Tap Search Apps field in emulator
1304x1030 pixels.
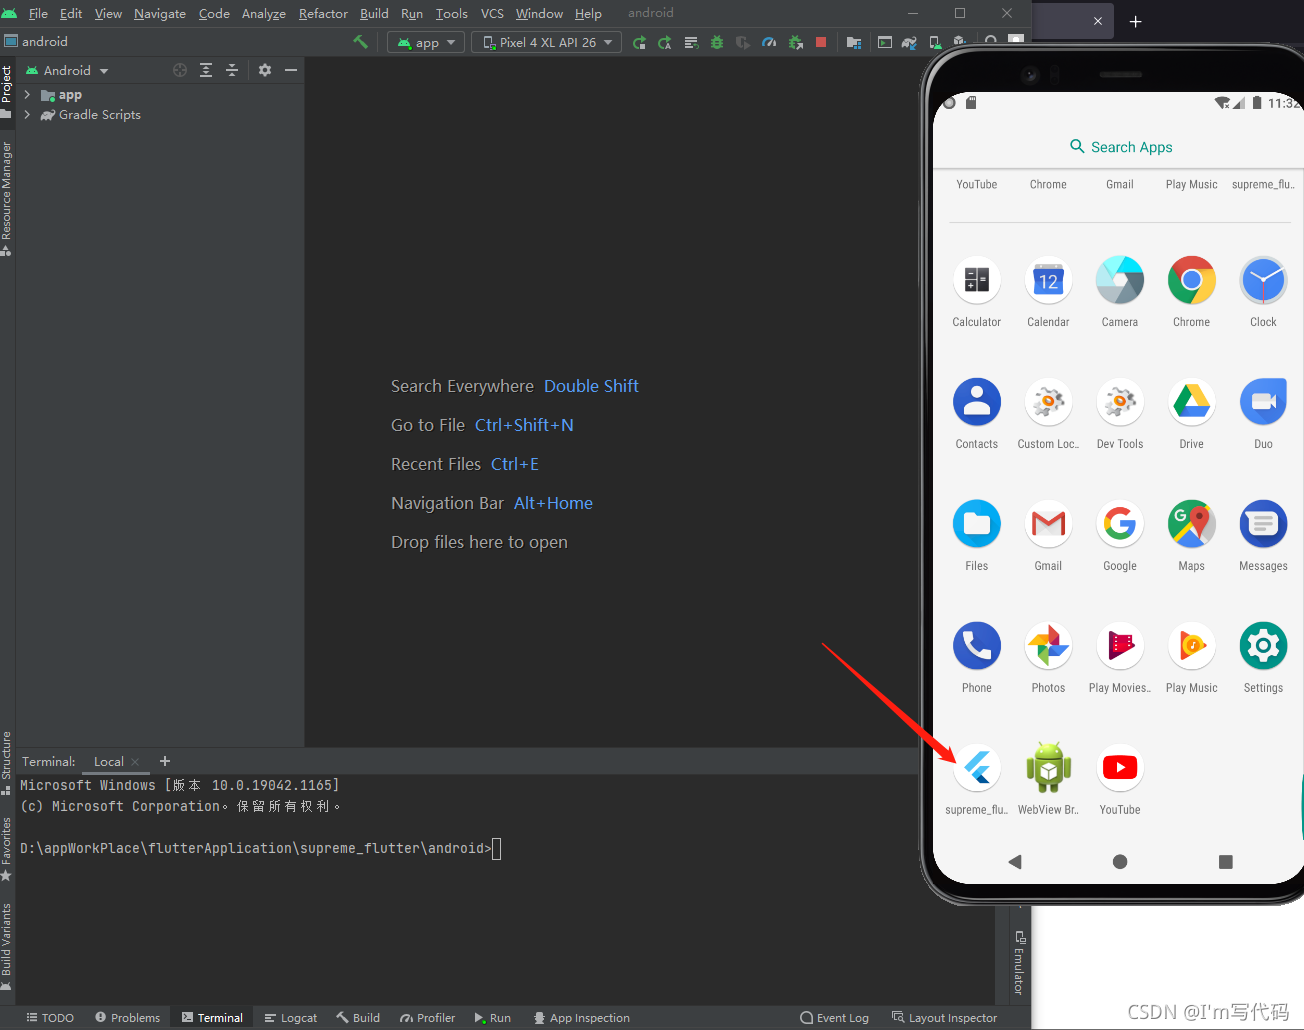click(1120, 147)
